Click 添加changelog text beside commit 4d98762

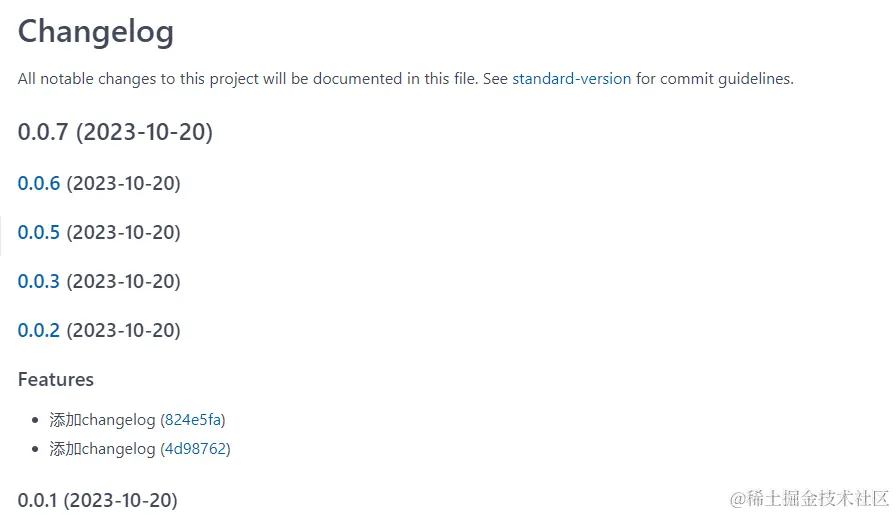102,449
